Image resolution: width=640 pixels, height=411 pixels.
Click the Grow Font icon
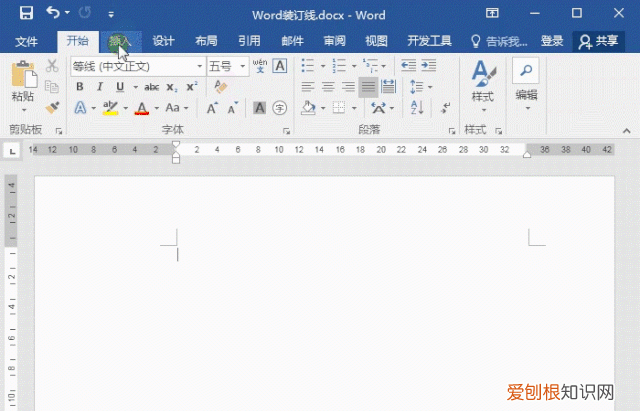[x=212, y=108]
